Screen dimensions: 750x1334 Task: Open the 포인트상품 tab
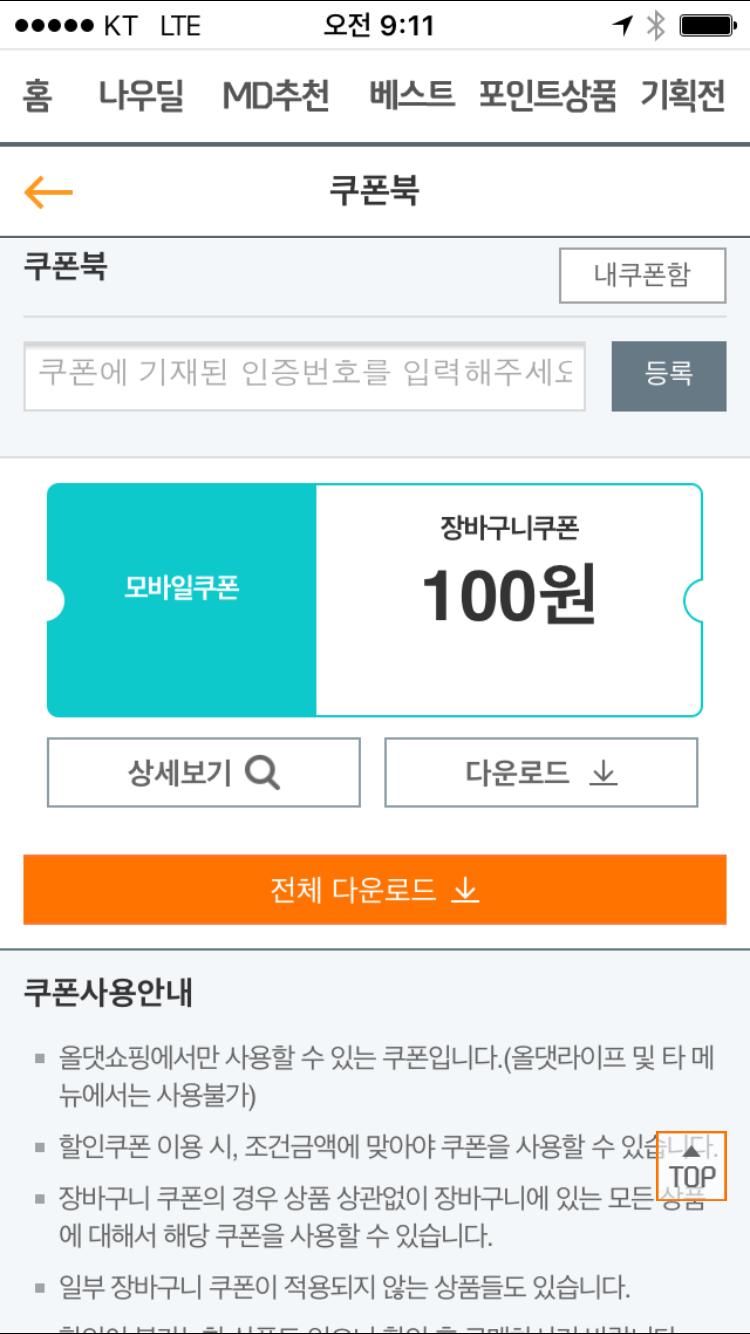(x=547, y=96)
